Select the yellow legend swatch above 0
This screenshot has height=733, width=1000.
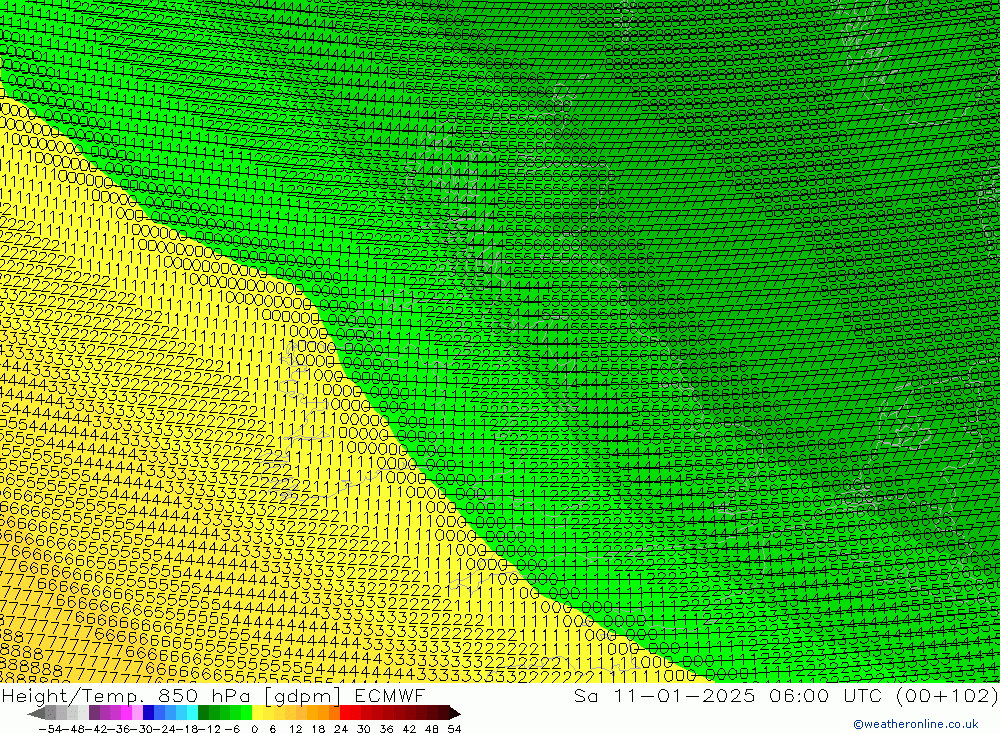click(x=257, y=713)
